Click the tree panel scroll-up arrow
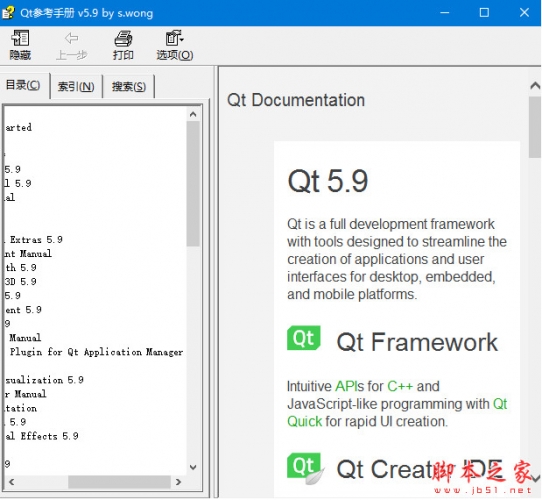The image size is (542, 500). (x=193, y=114)
